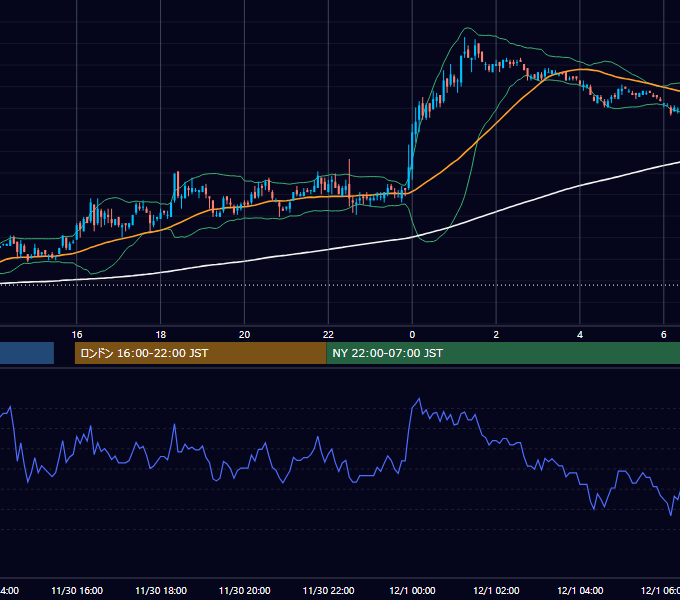Click the 11/30 20:00 time label
Viewport: 680px width, 600px height.
(245, 590)
